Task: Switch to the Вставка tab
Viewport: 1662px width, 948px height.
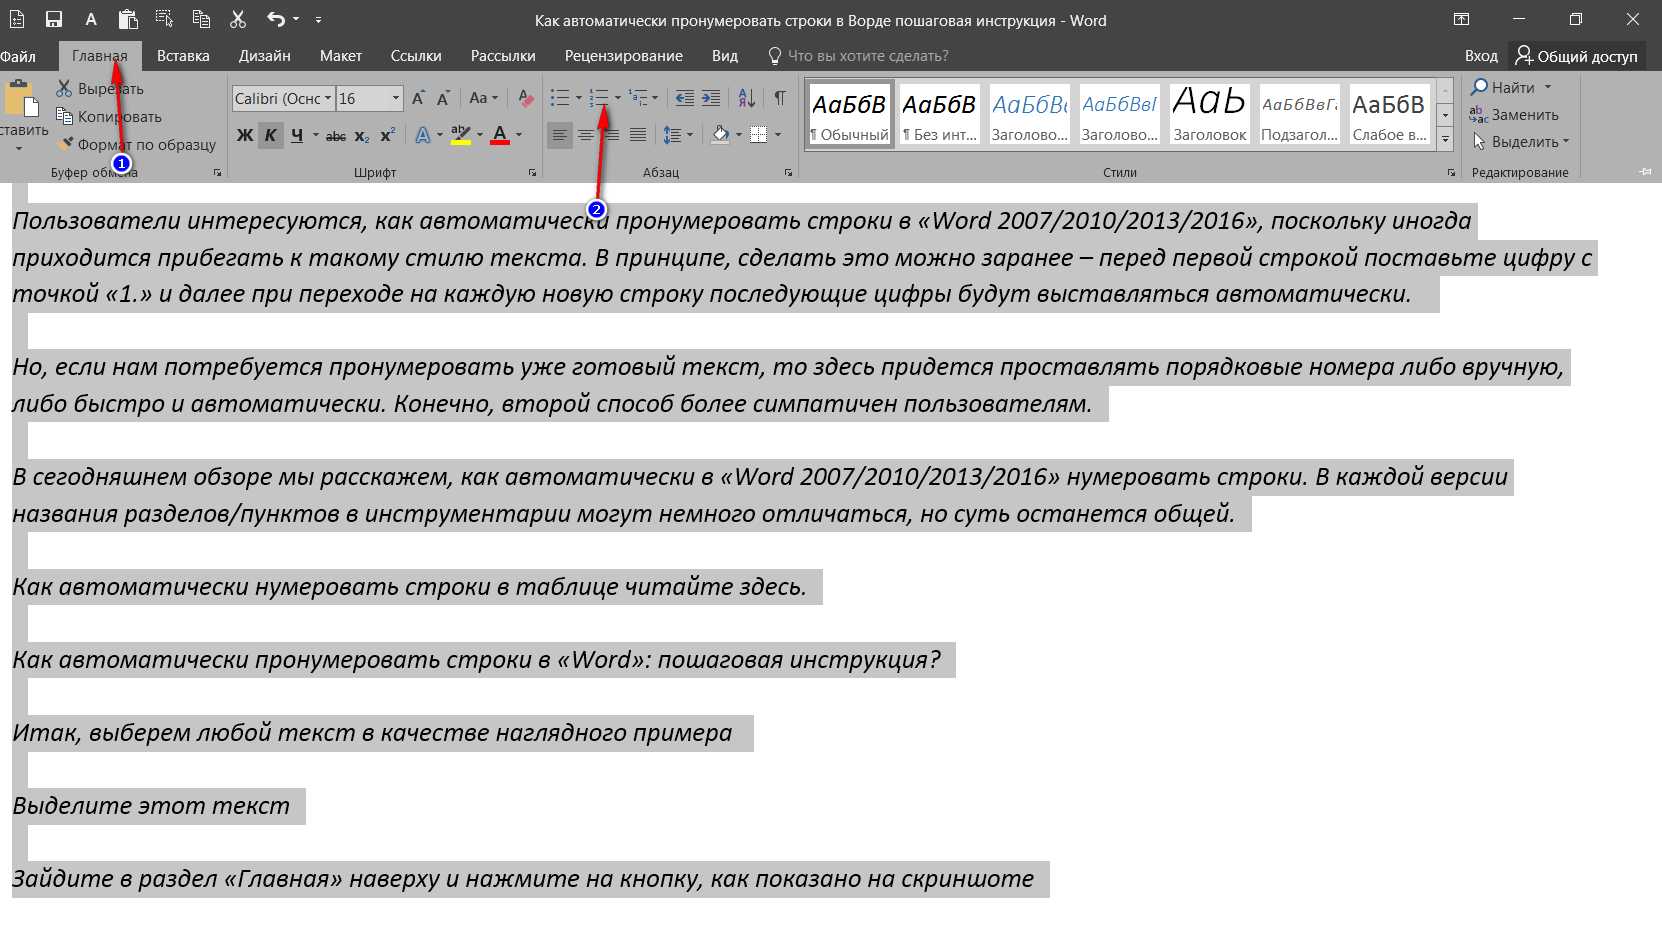Action: point(183,56)
